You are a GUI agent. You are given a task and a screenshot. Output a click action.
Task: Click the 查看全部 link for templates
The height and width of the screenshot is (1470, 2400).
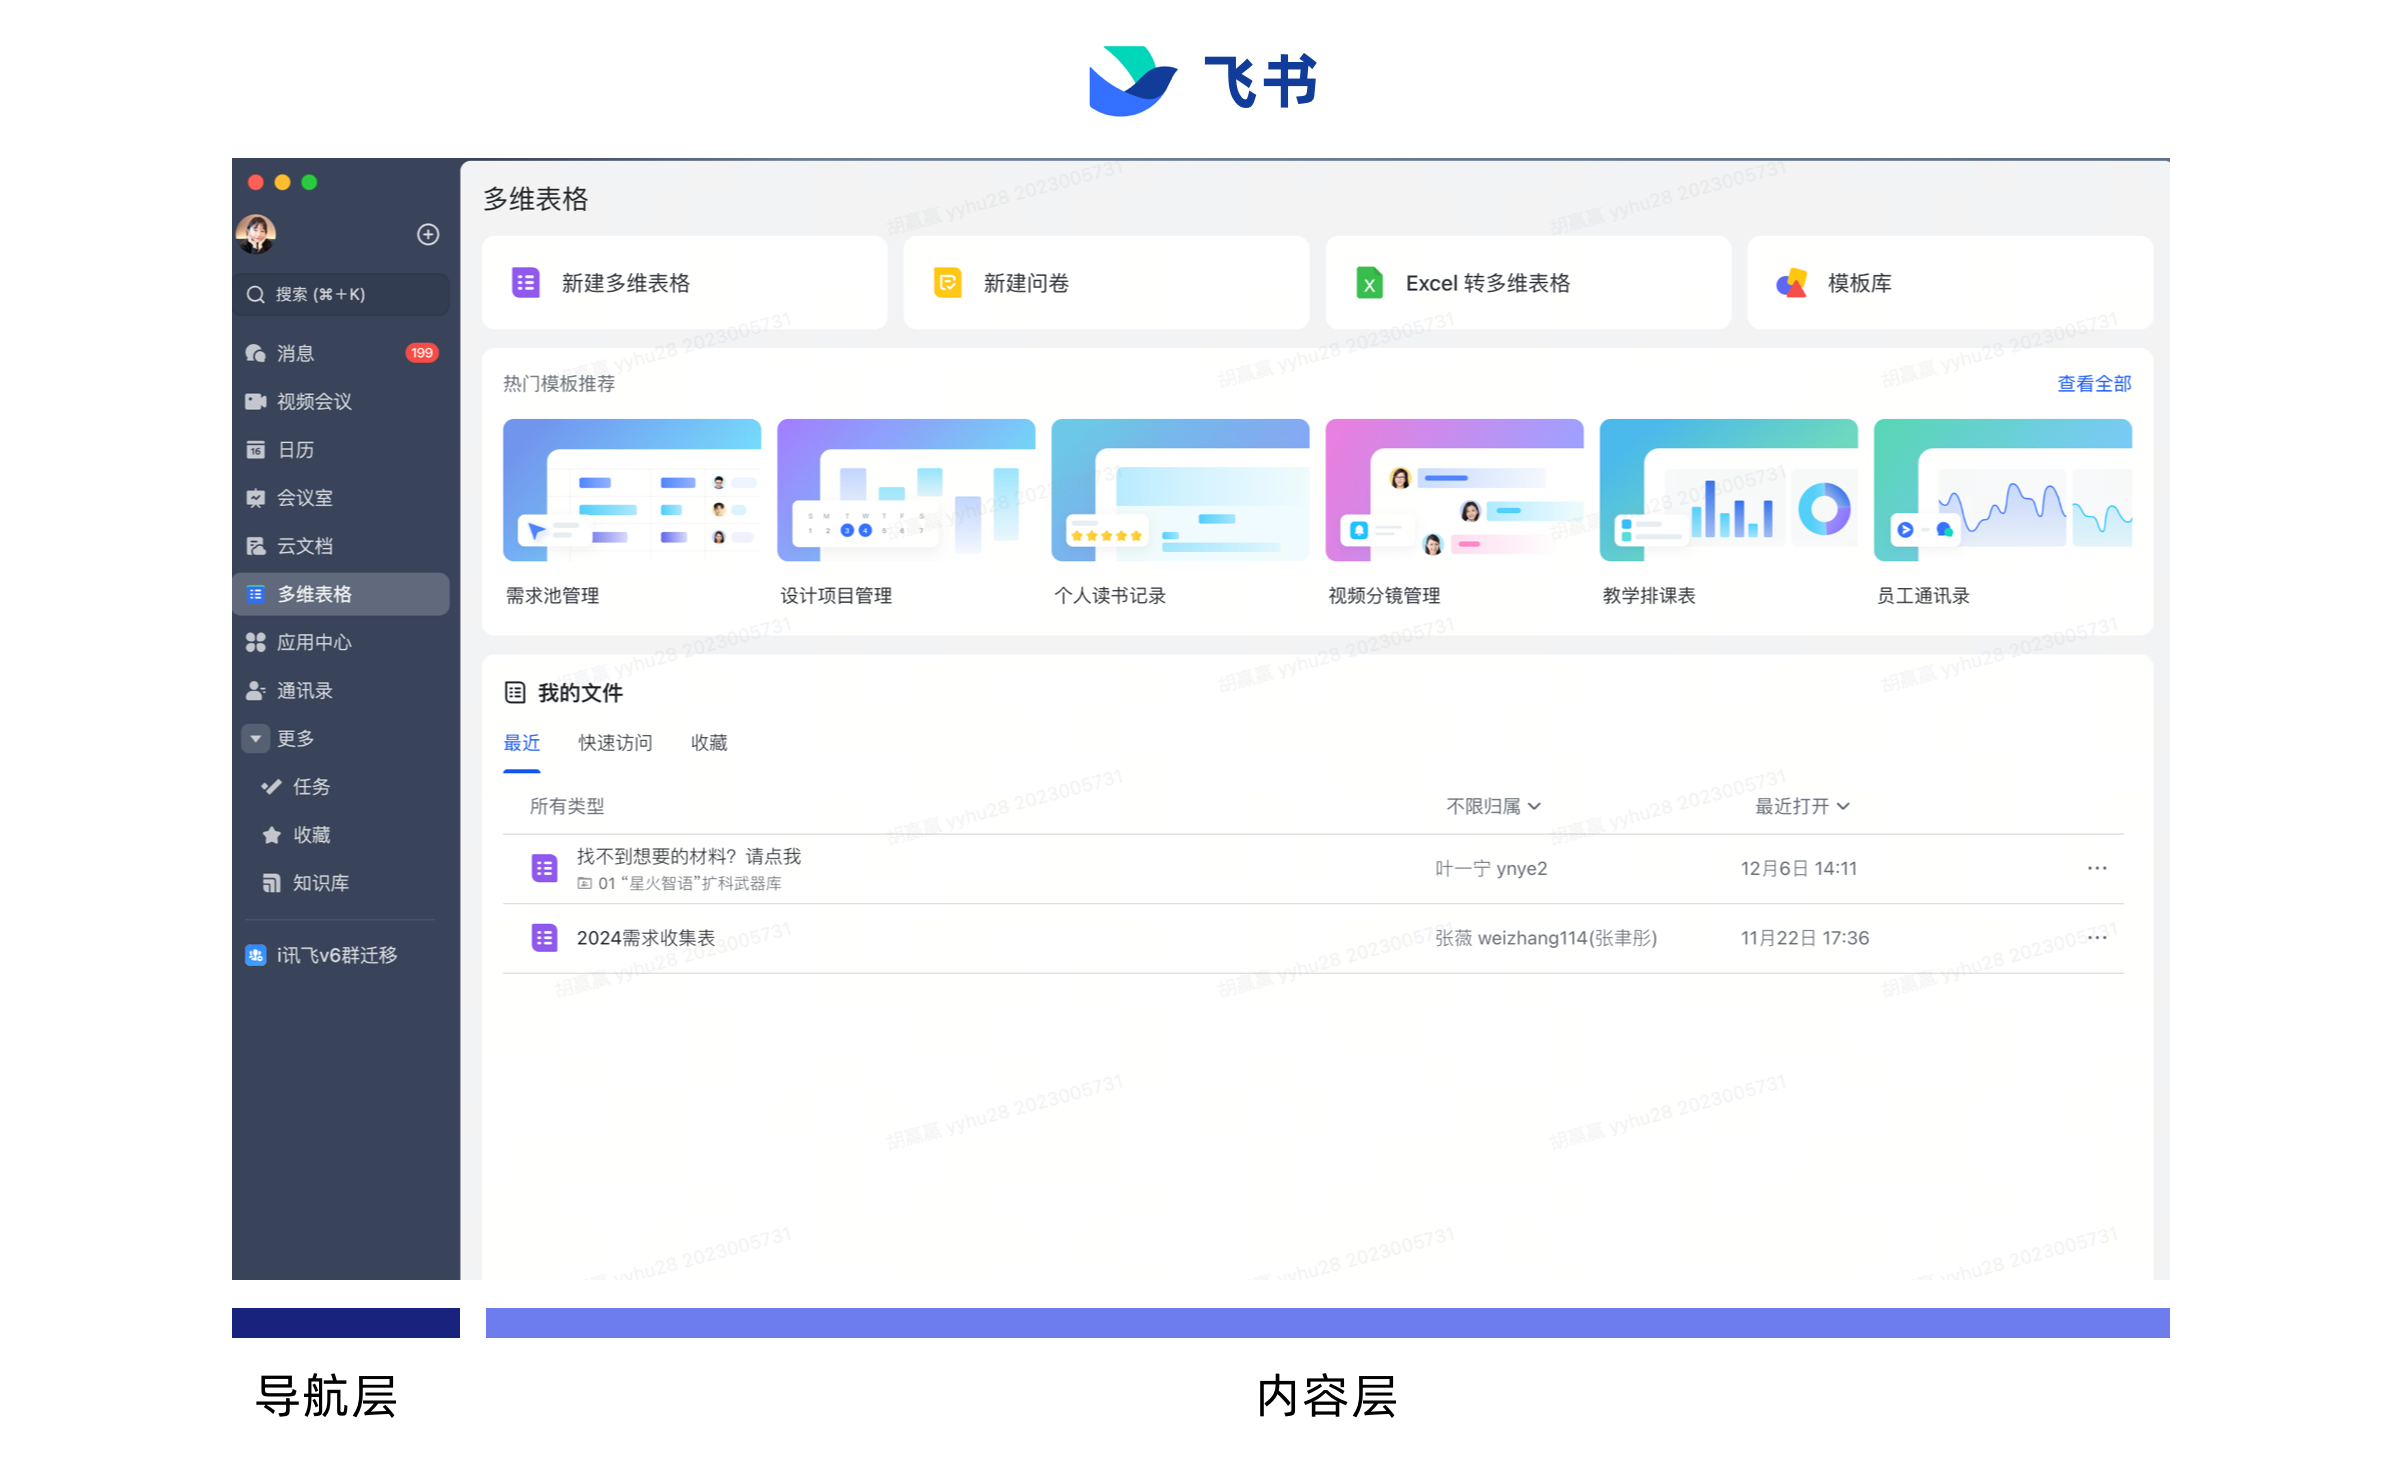pyautogui.click(x=2094, y=383)
